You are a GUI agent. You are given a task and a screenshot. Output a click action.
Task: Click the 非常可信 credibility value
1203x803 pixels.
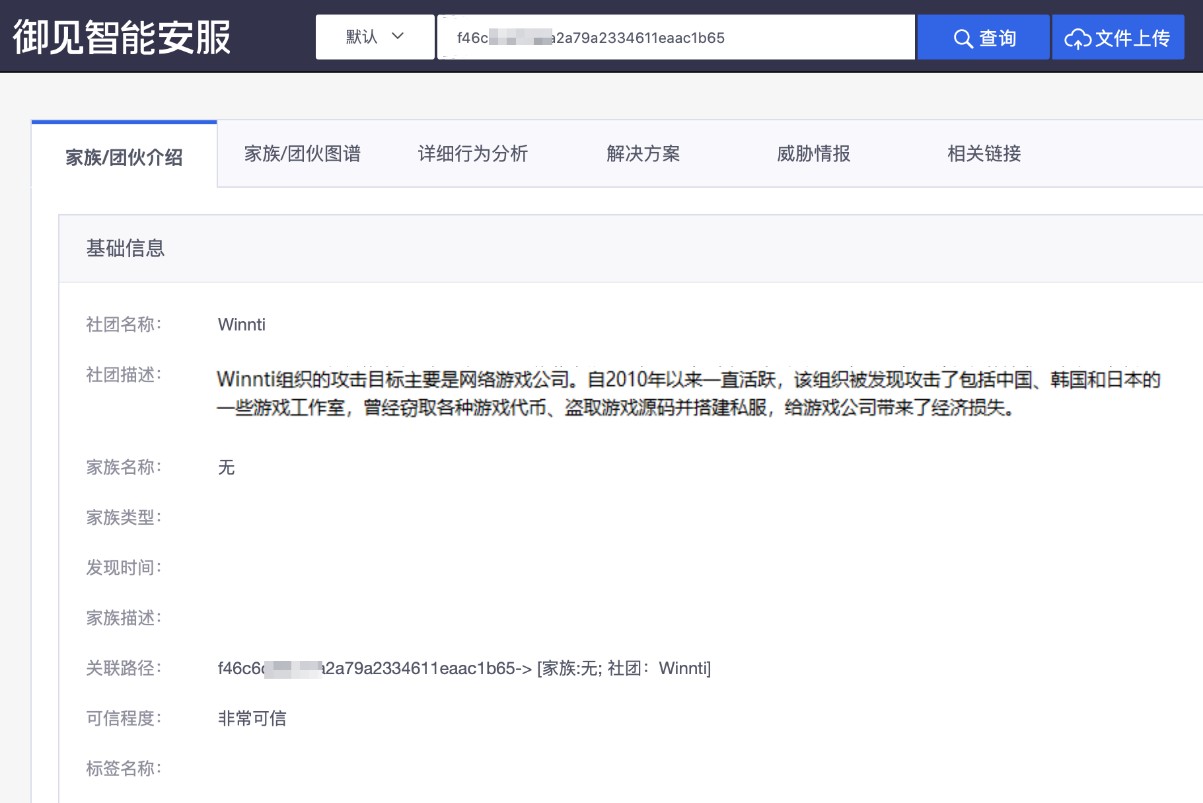click(252, 718)
